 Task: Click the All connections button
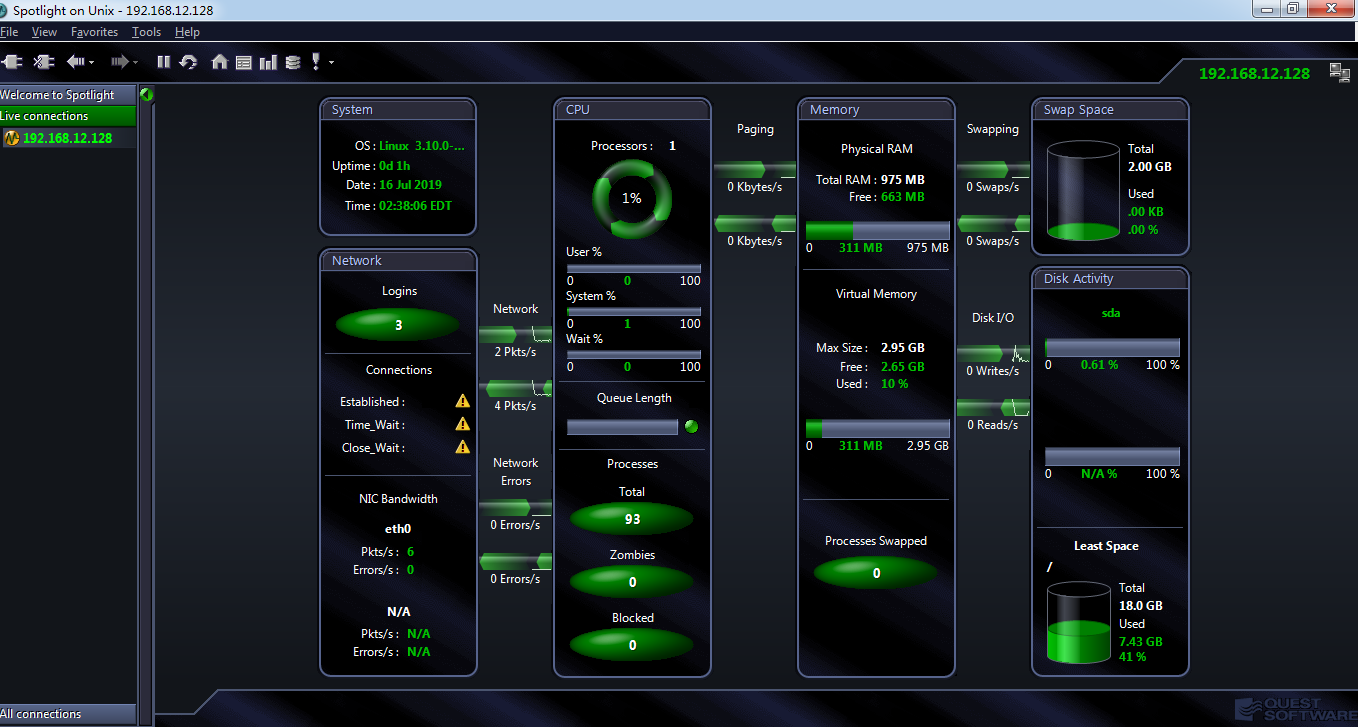coord(67,714)
